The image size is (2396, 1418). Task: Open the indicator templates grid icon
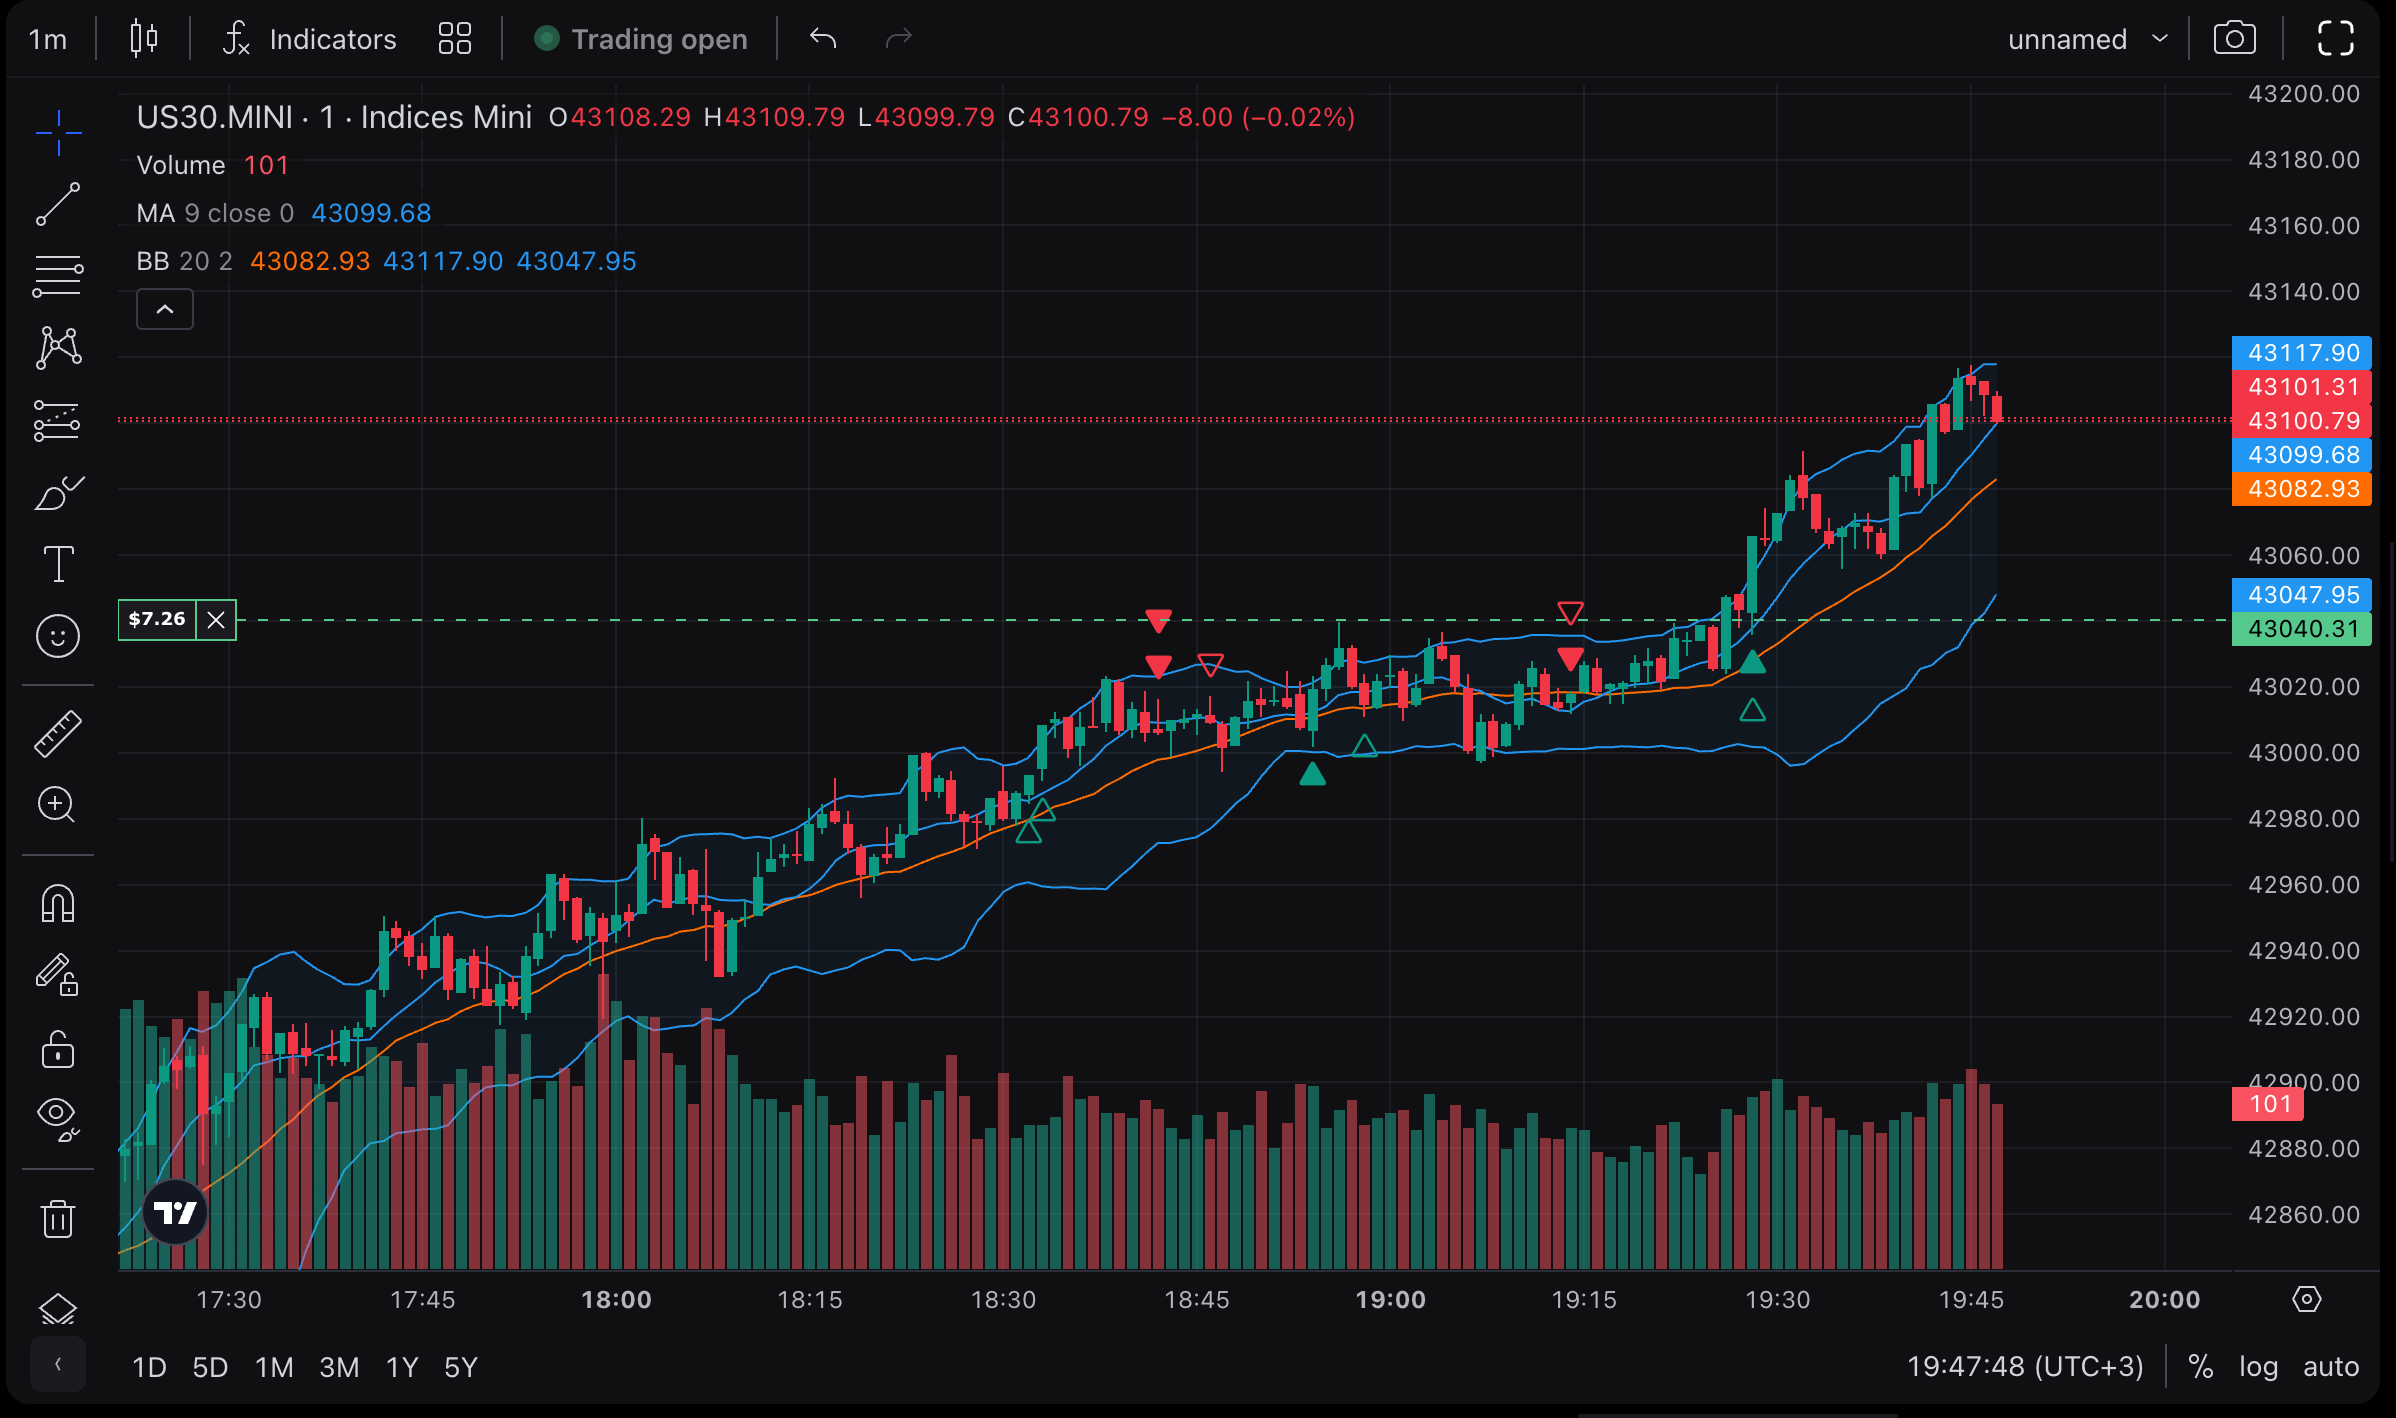(455, 39)
